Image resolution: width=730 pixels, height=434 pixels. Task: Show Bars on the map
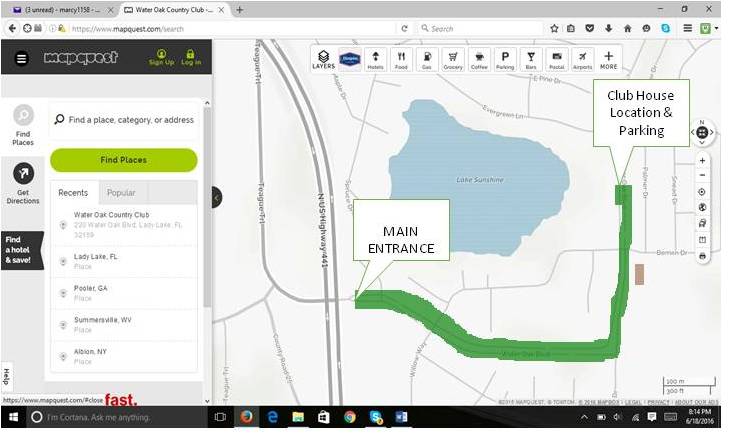click(x=531, y=60)
